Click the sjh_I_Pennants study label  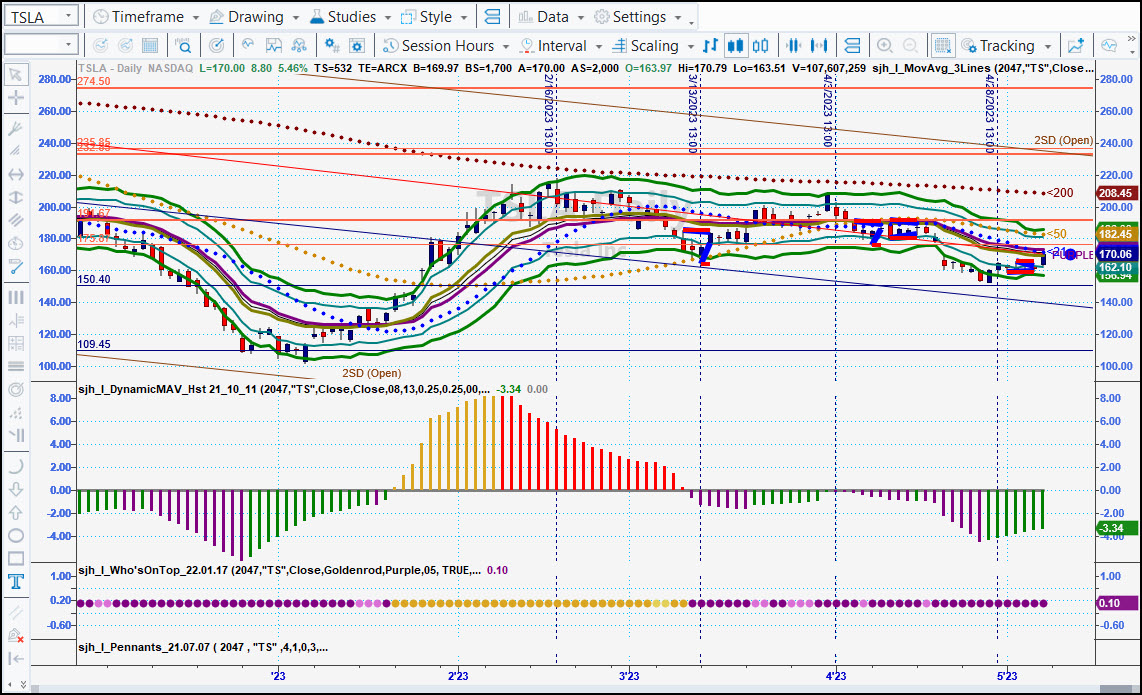point(203,647)
